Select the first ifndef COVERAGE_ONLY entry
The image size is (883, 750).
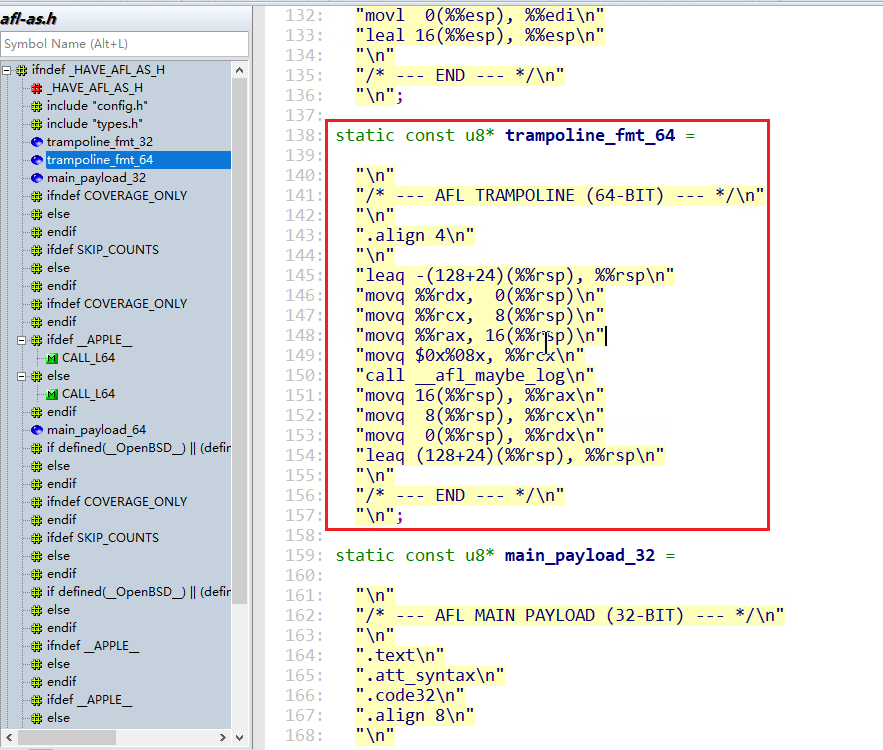[x=117, y=196]
